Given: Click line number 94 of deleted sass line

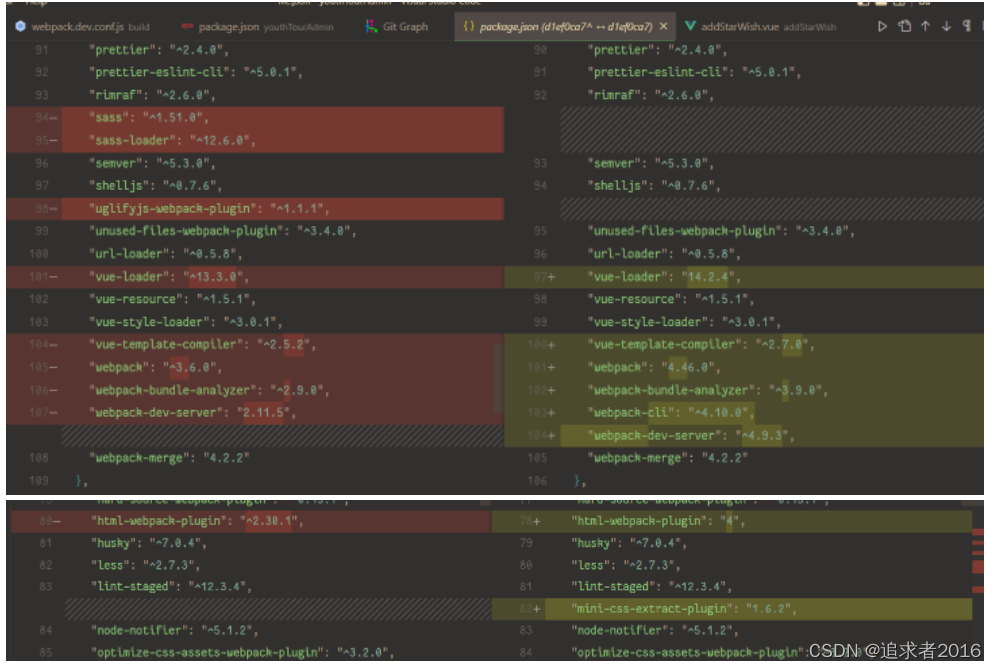Looking at the screenshot, I should [43, 118].
